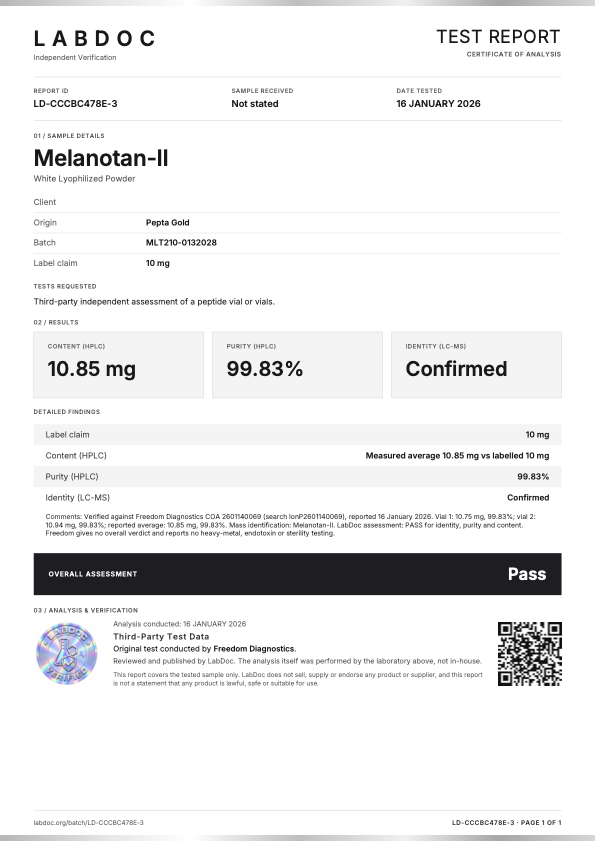Viewport: 595px width, 841px height.
Task: Click the Pepta Gold origin value
Action: click(167, 222)
